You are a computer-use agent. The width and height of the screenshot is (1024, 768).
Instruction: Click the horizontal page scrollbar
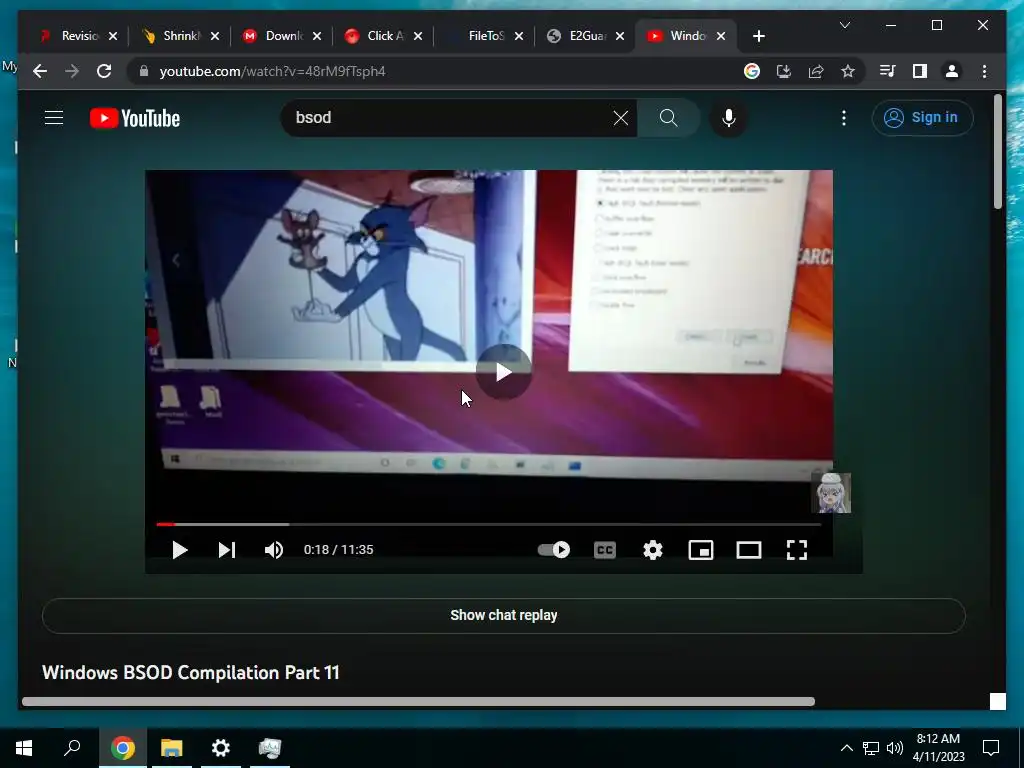[x=418, y=701]
